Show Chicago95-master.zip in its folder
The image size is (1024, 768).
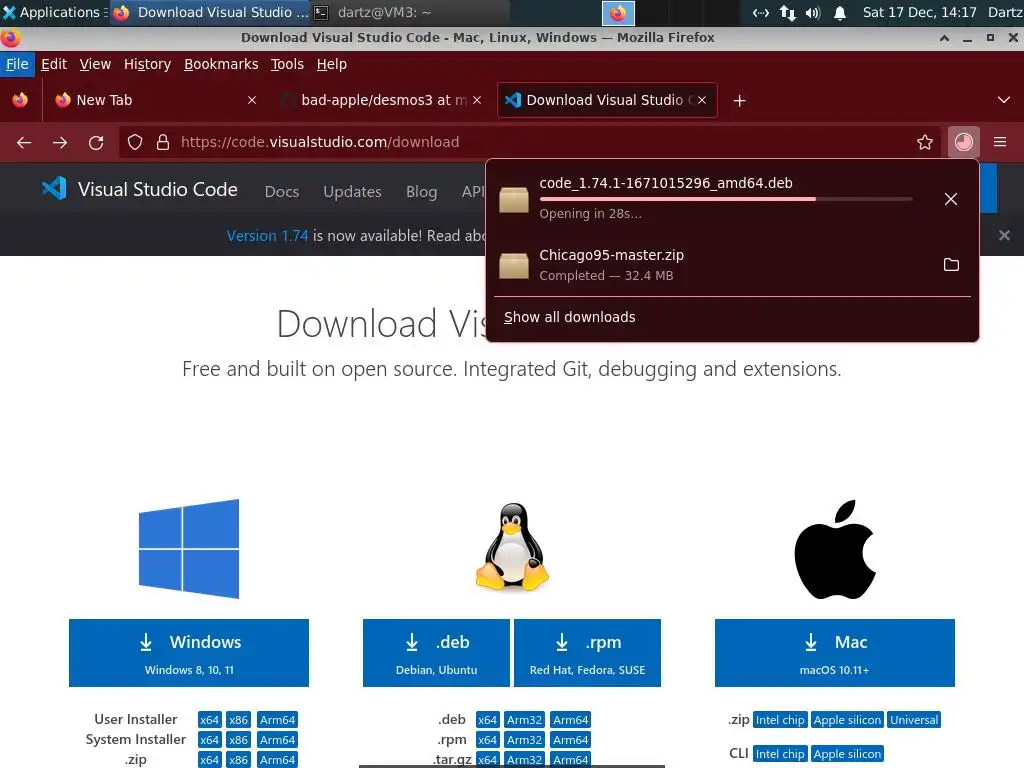pyautogui.click(x=951, y=264)
